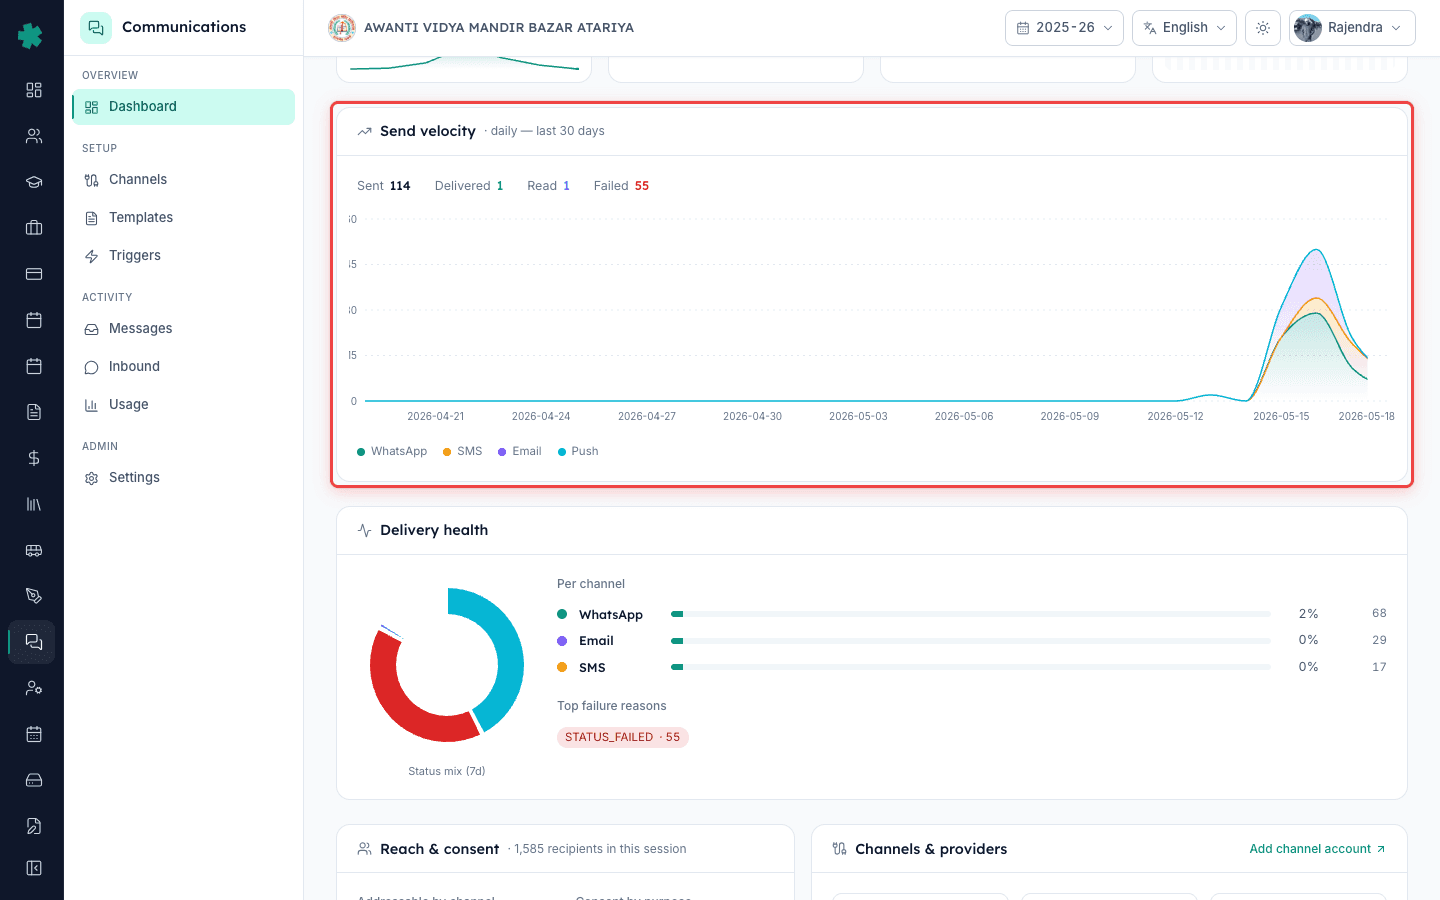Click the Email delivery progress bar
Screen dimensions: 1440x900
[x=971, y=641]
